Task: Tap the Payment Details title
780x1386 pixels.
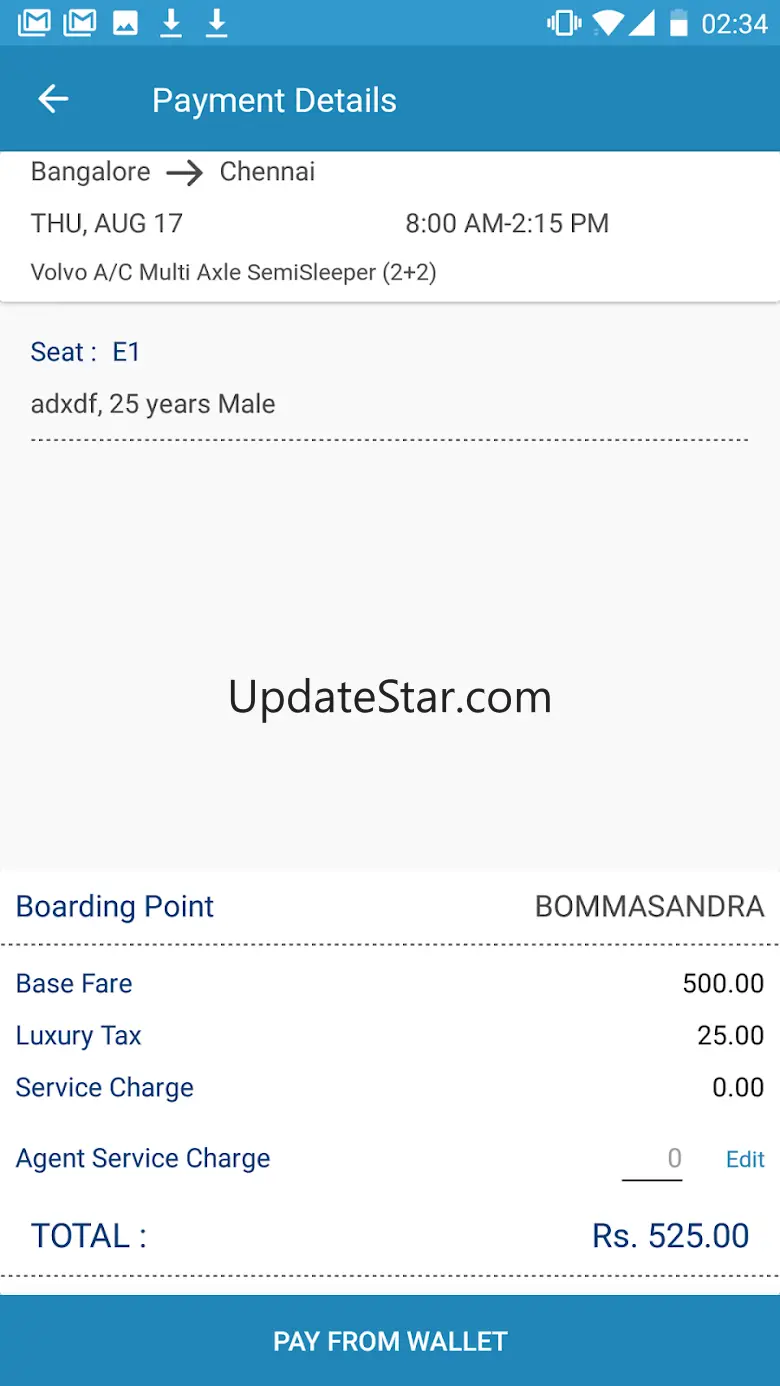Action: (274, 100)
